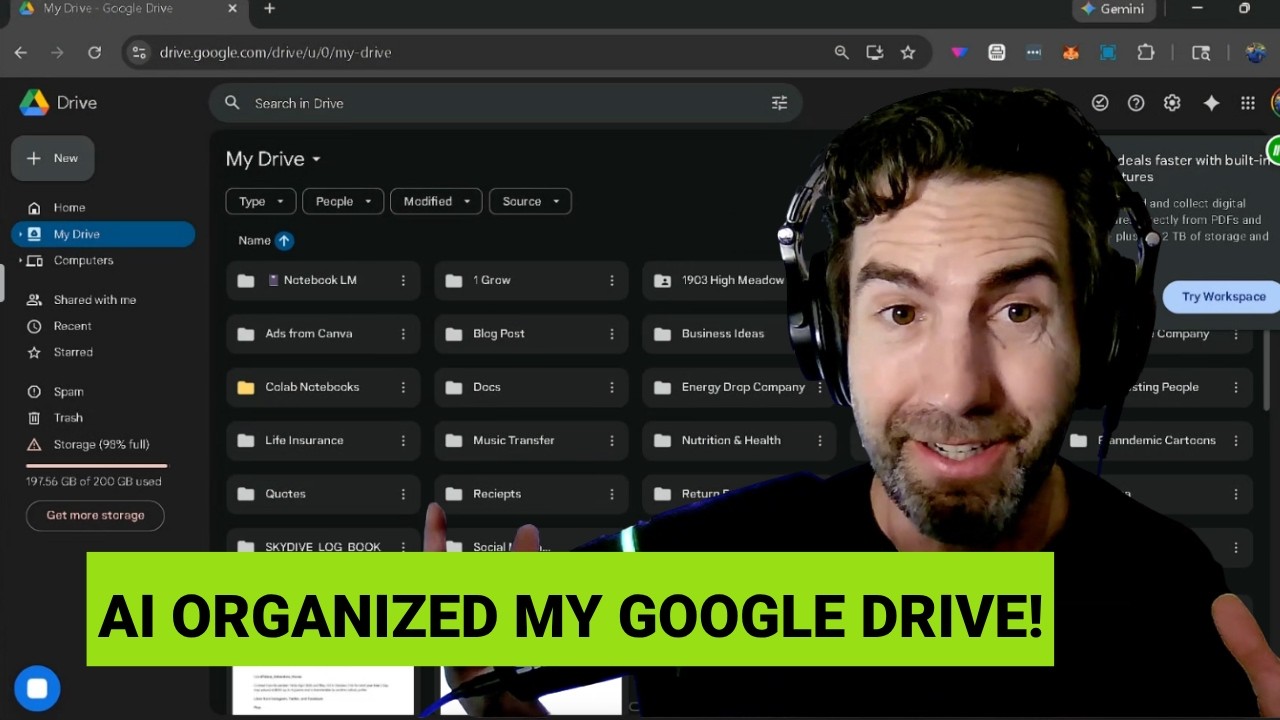
Task: Open the Modified filter dropdown
Action: click(436, 201)
